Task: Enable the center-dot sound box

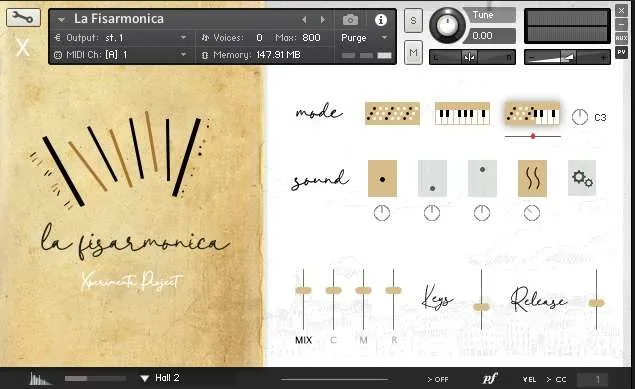Action: click(x=382, y=178)
